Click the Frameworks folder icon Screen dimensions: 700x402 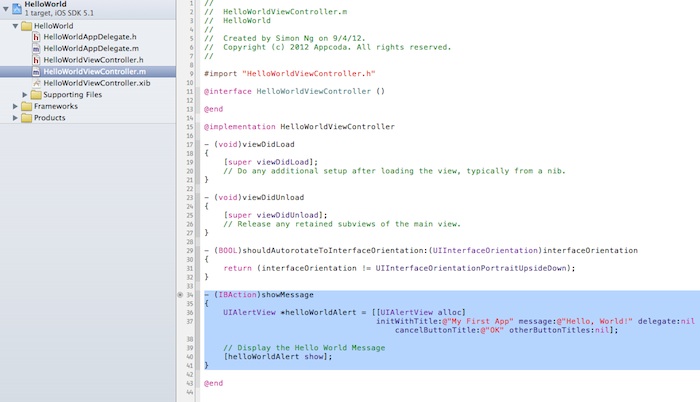pos(26,106)
